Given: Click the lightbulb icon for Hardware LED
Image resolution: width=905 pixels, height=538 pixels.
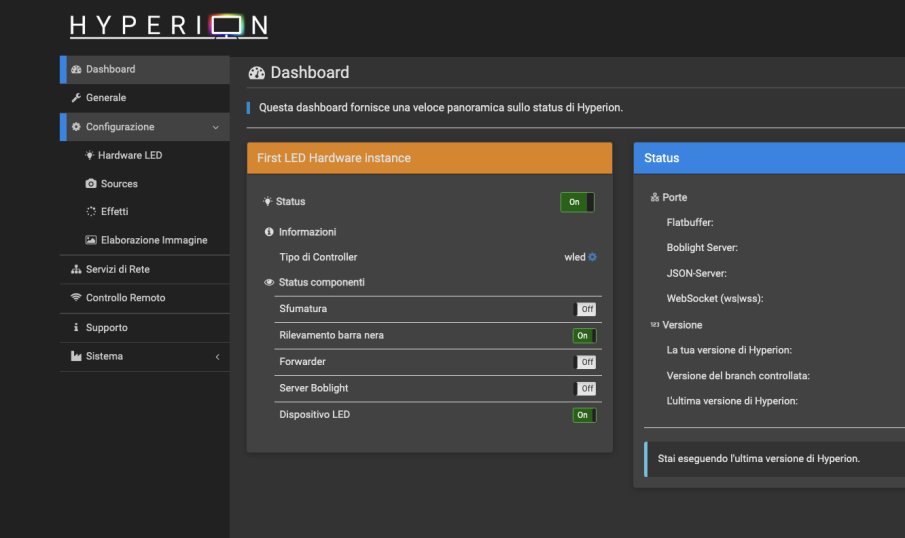Looking at the screenshot, I should 90,155.
